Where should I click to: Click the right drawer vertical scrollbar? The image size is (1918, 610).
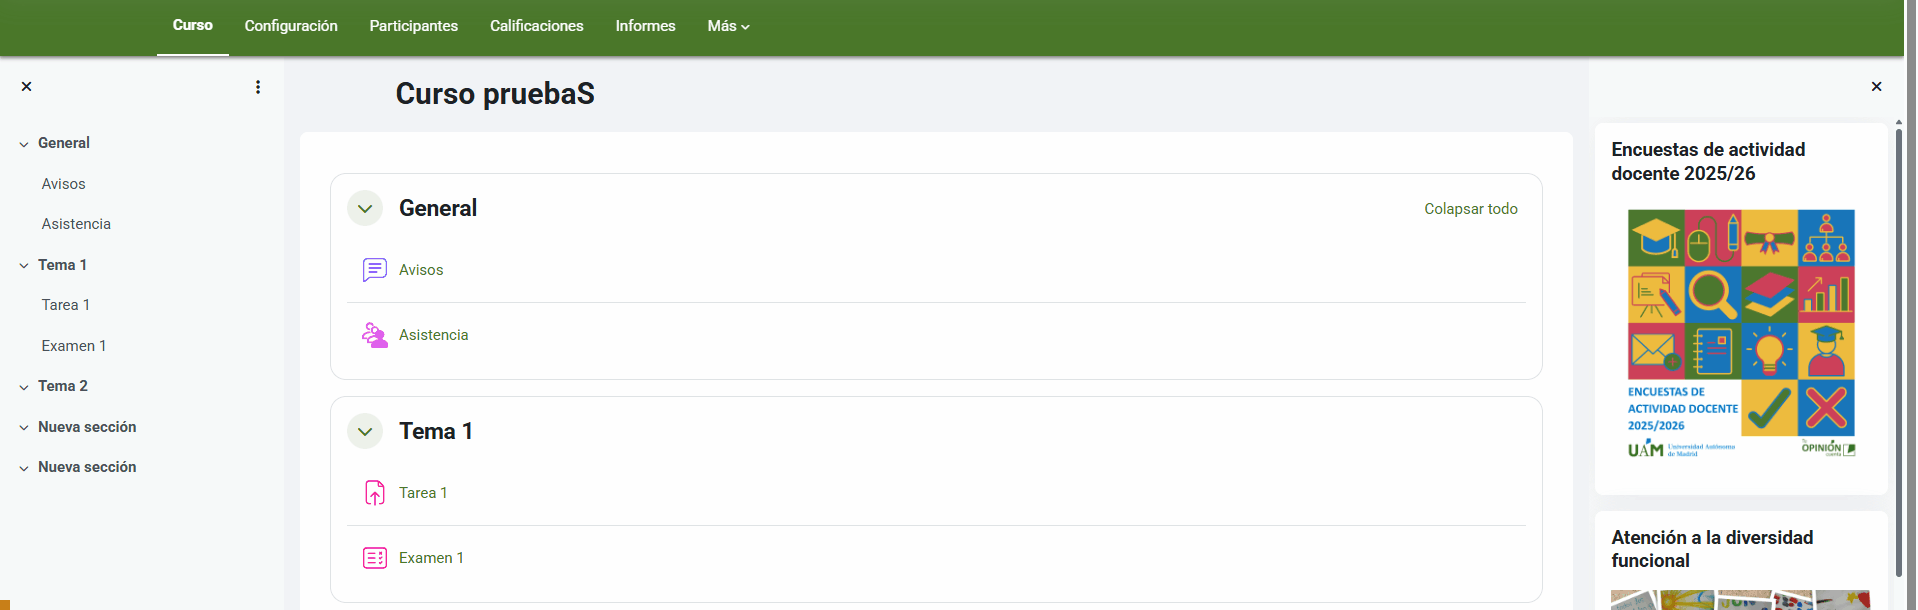pos(1898,350)
